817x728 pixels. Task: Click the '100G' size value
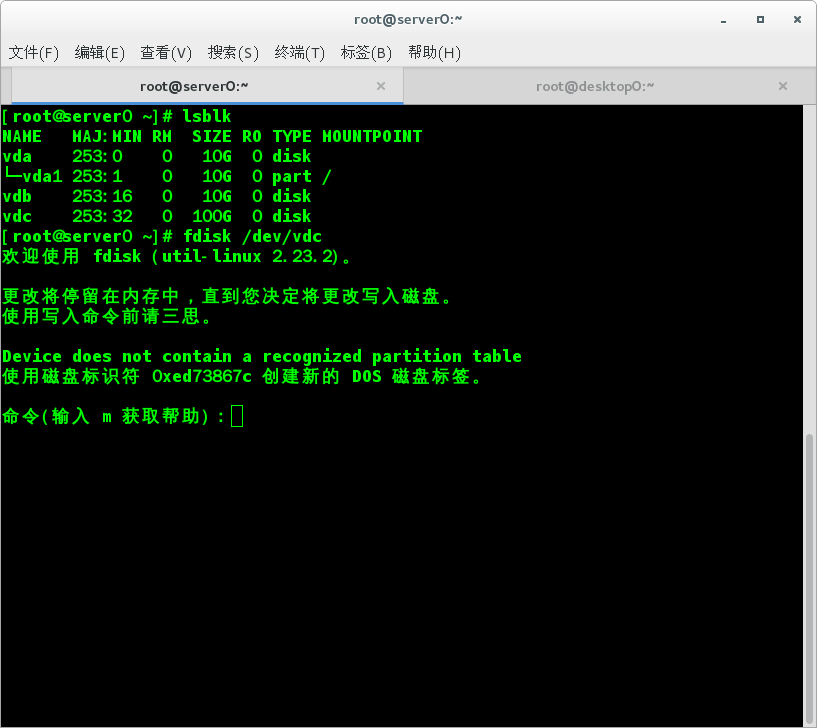pyautogui.click(x=212, y=216)
